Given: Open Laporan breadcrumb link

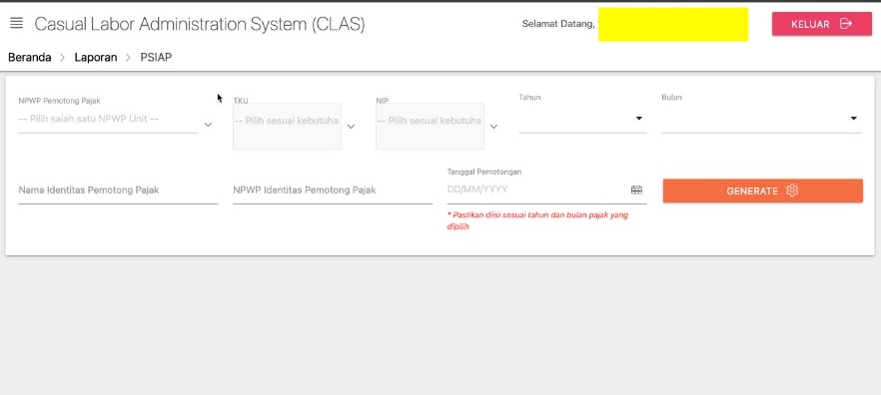Looking at the screenshot, I should pyautogui.click(x=96, y=57).
